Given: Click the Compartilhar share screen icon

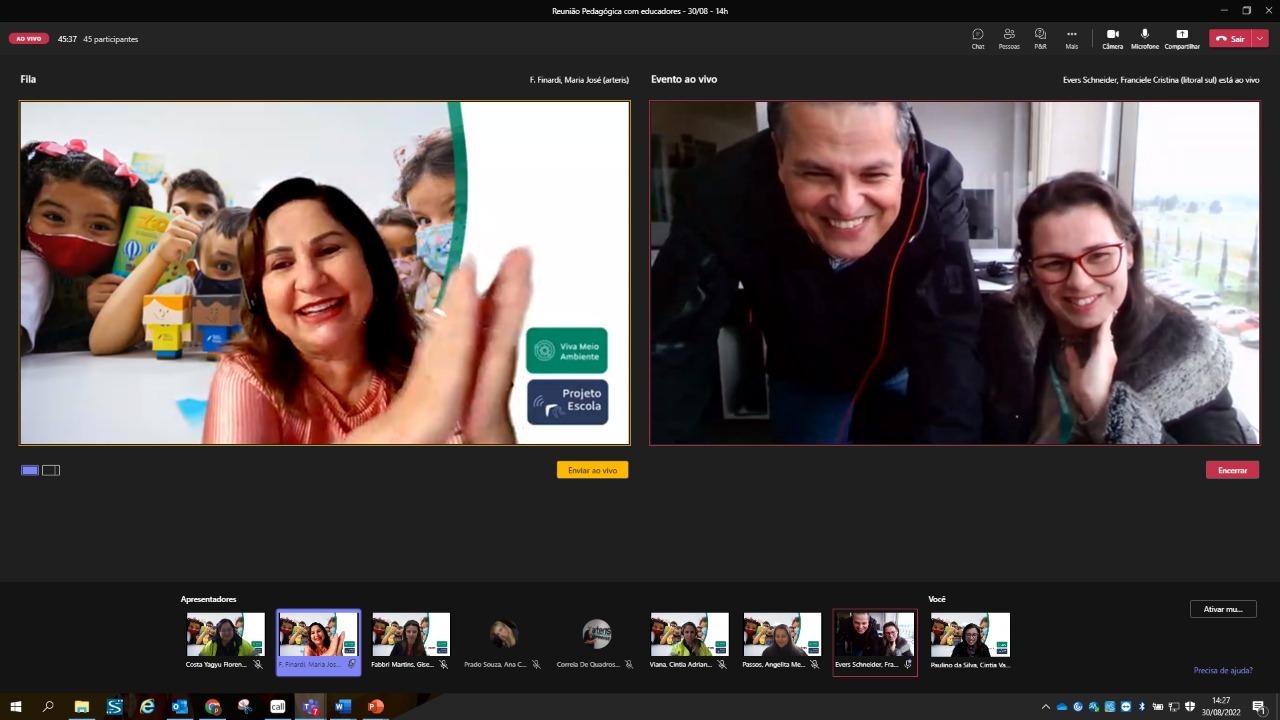Looking at the screenshot, I should click(1182, 38).
